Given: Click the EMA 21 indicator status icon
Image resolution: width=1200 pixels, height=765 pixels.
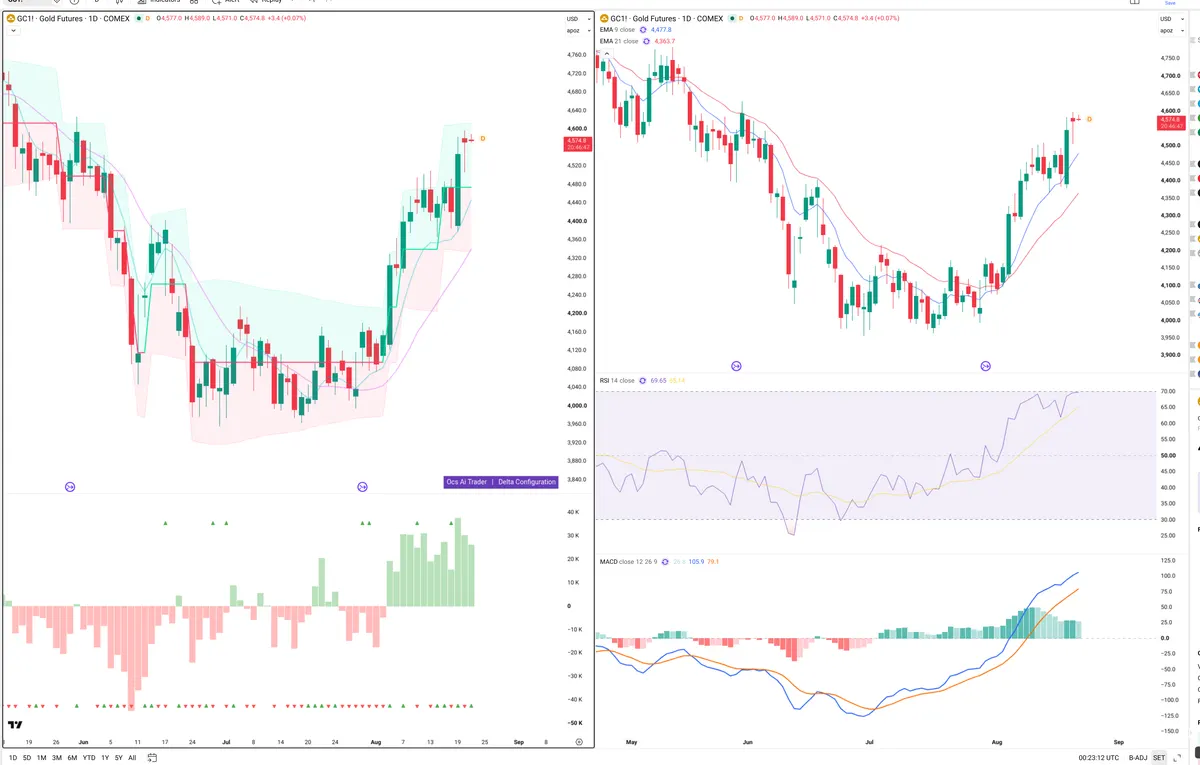Looking at the screenshot, I should (647, 41).
